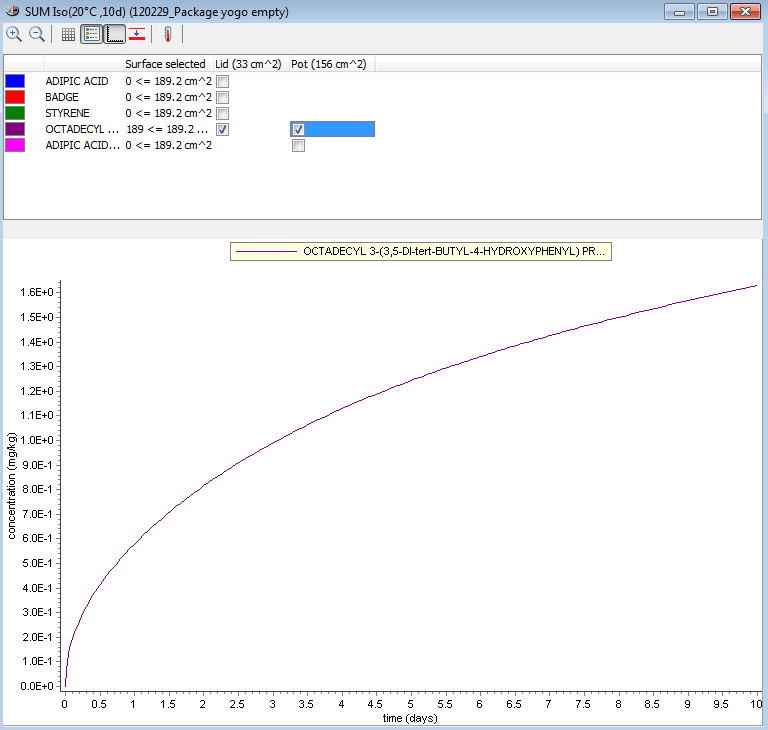
Task: Tick the Lid checkbox for STYRENE
Action: [x=223, y=113]
